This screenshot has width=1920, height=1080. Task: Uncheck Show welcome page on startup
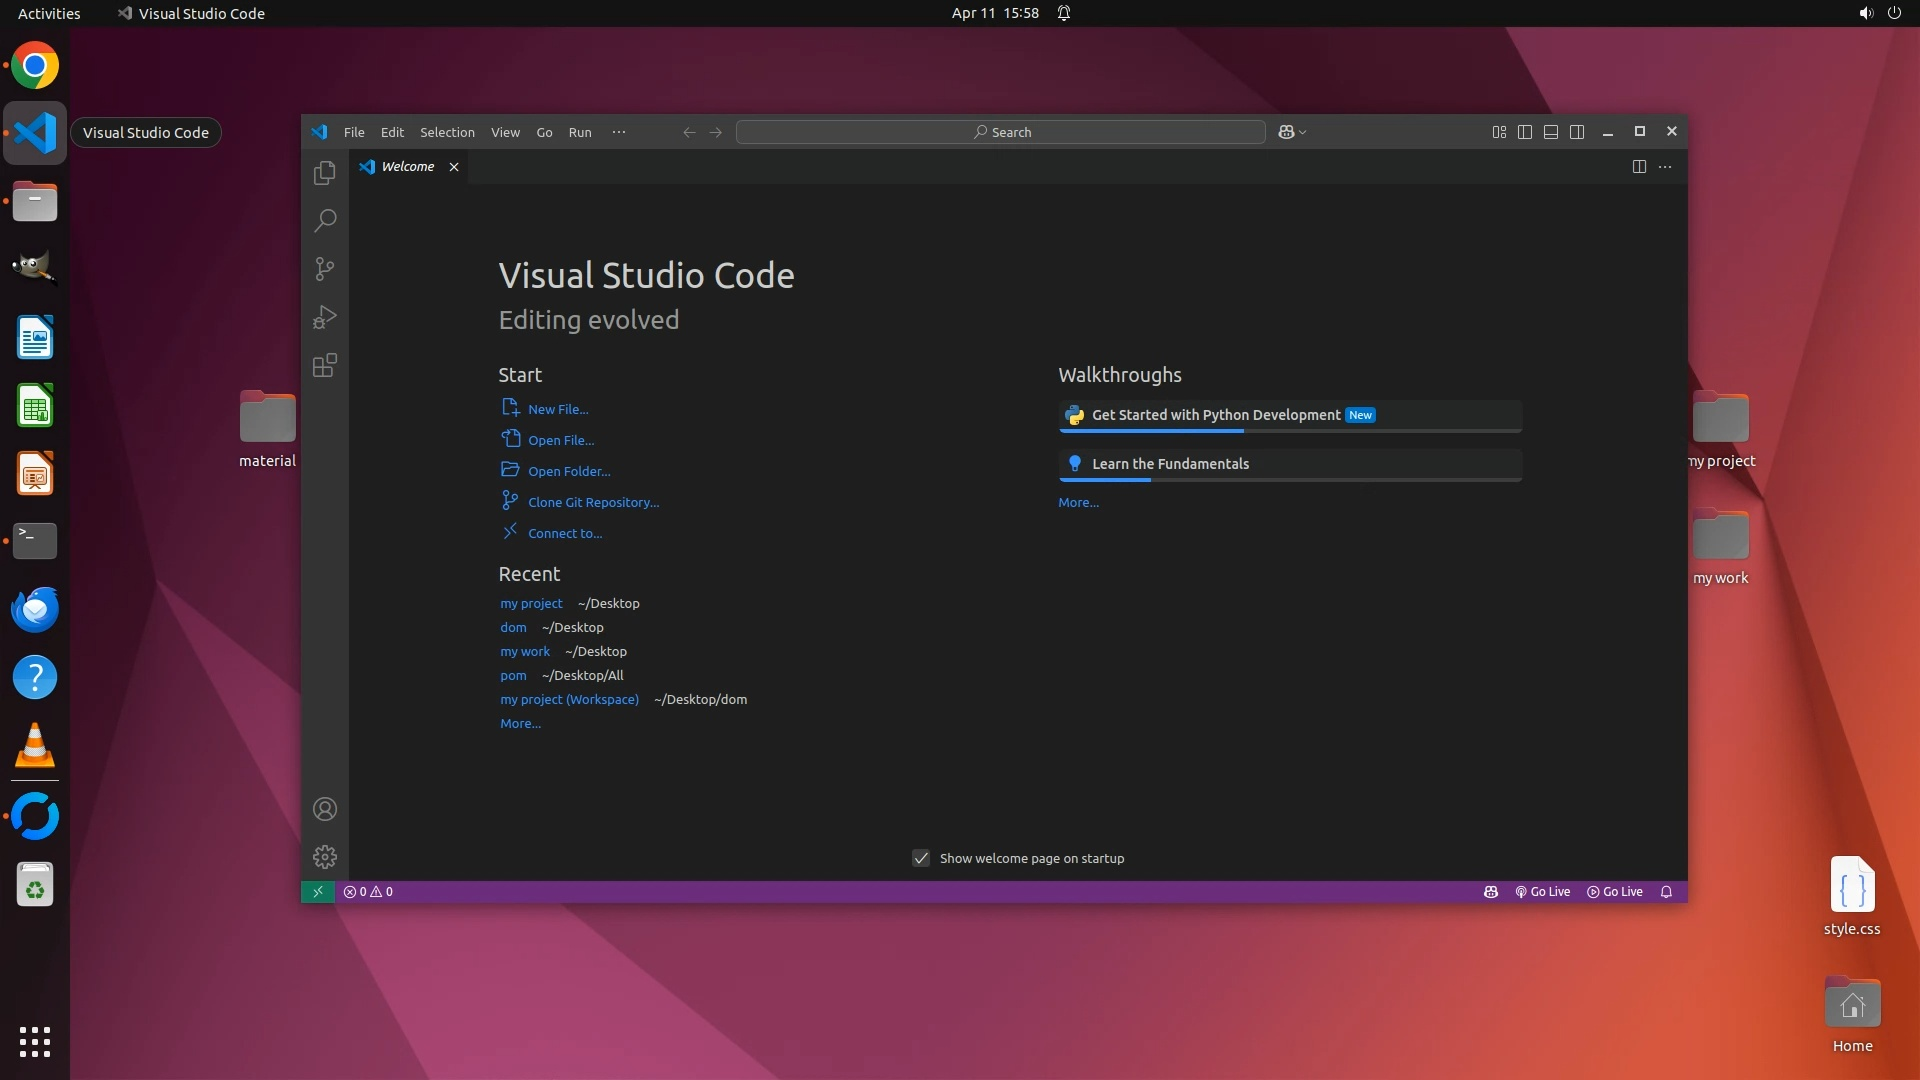pos(921,859)
